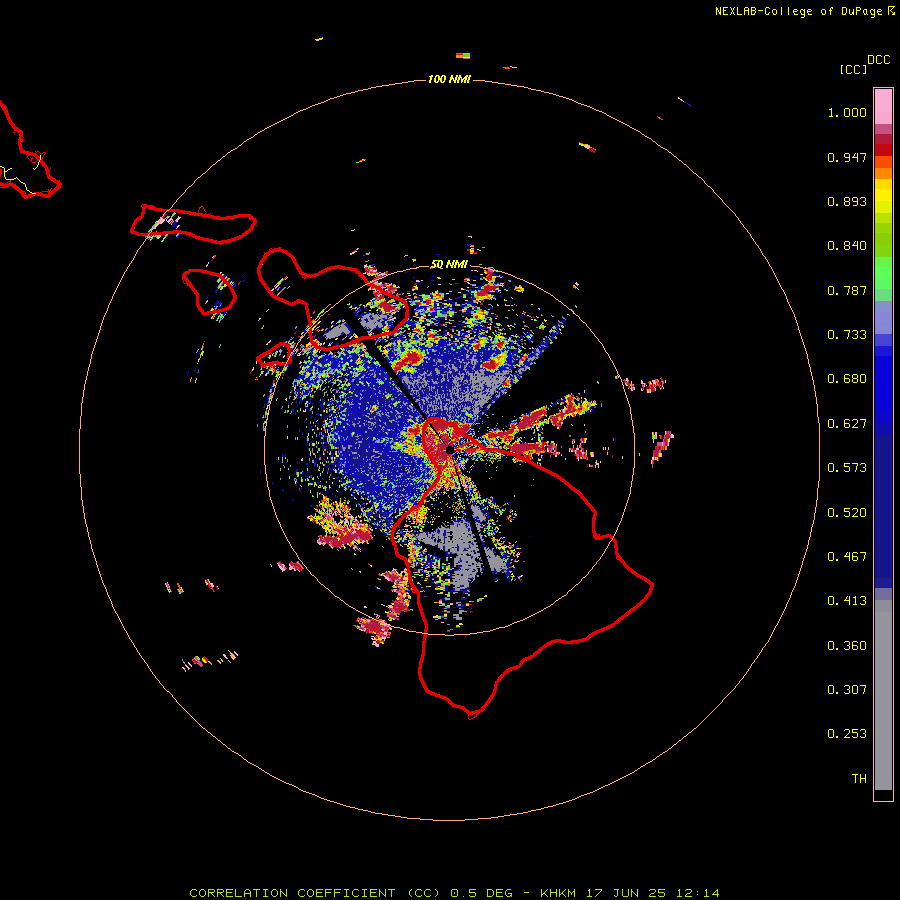Click the DCC label above color bar

[879, 60]
